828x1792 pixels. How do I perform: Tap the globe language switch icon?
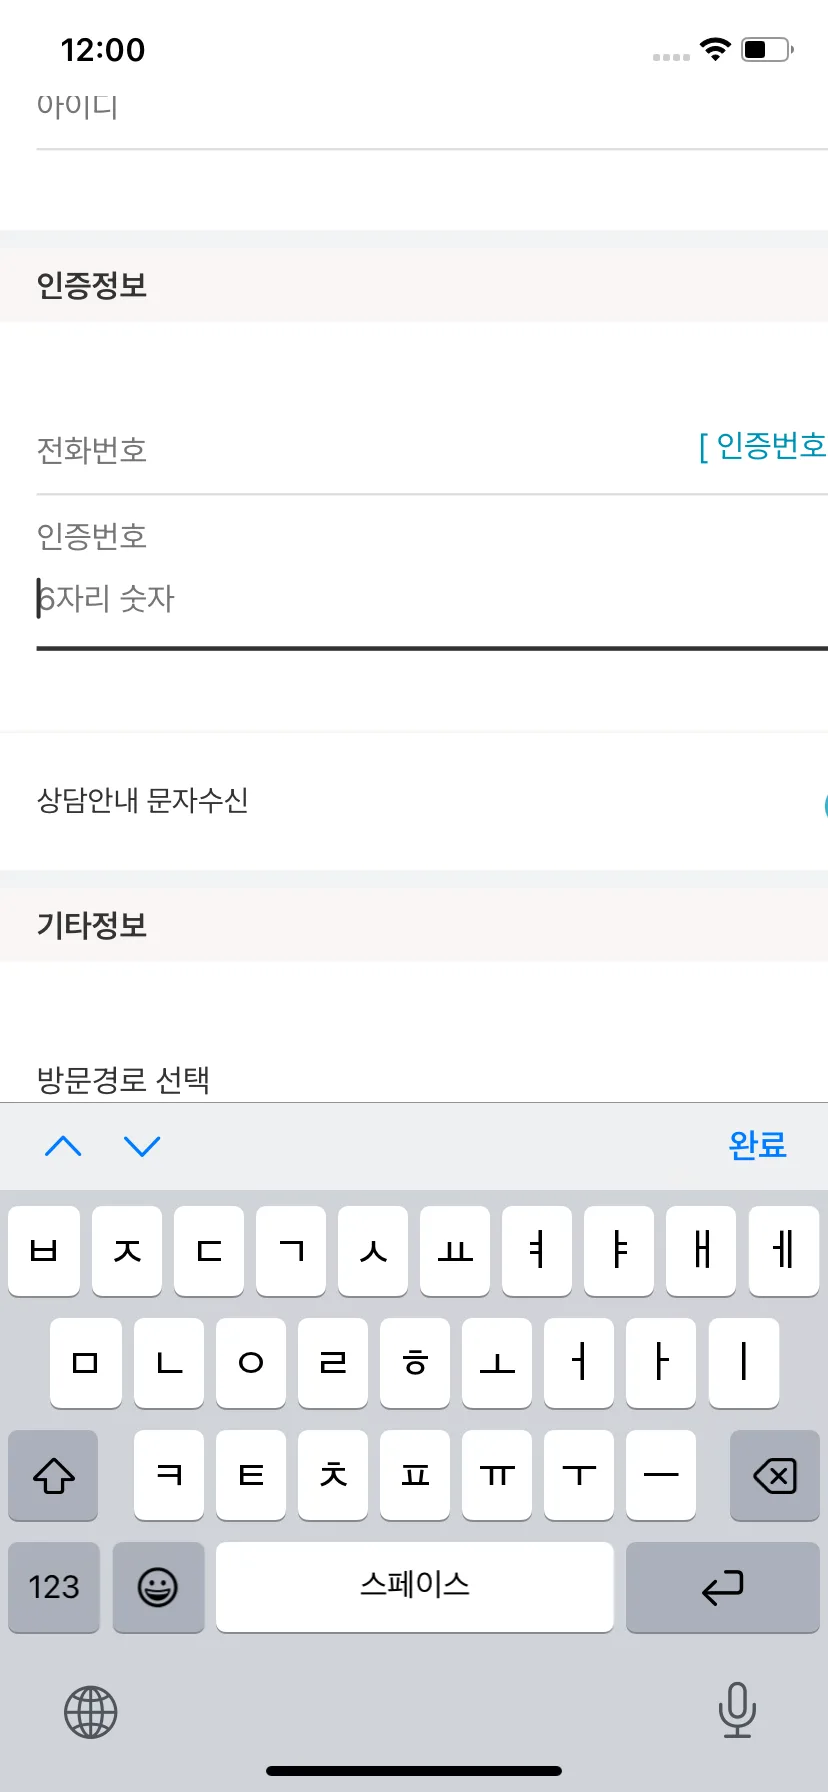[91, 1712]
